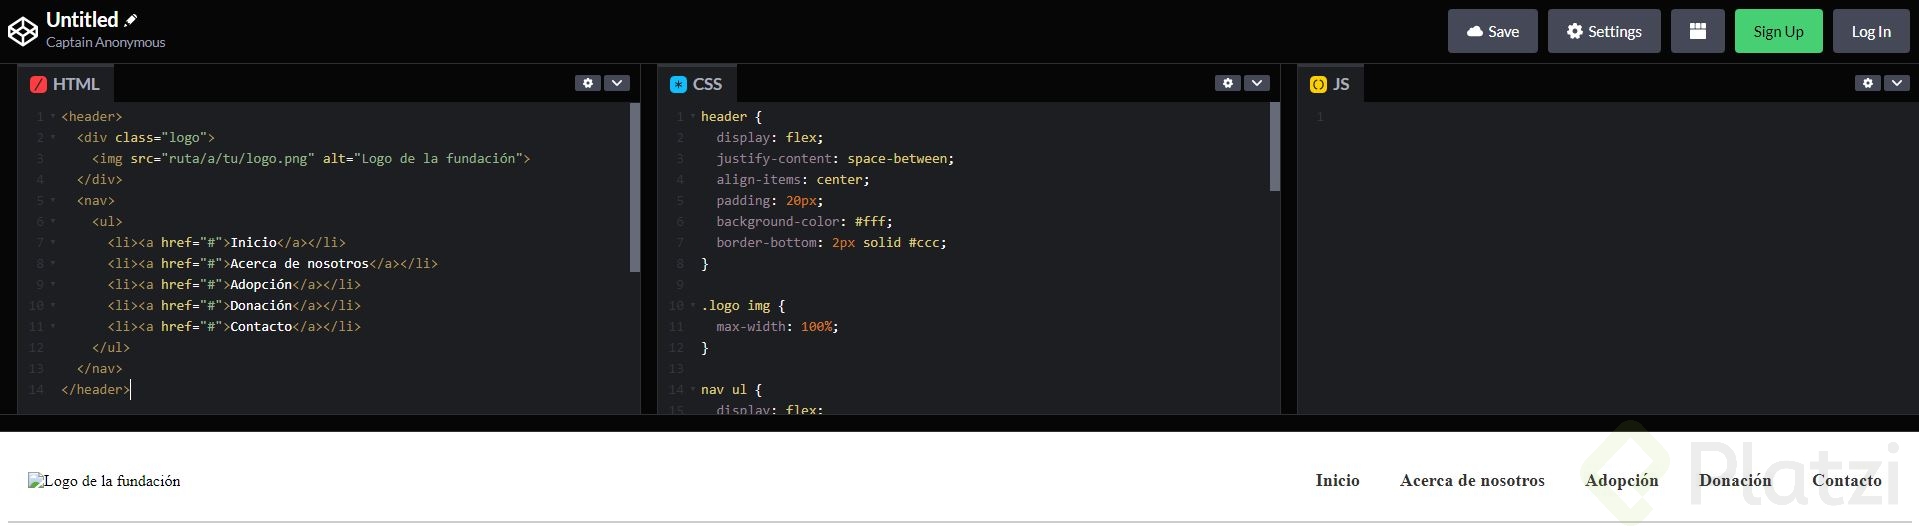1919x532 pixels.
Task: Click the Sign Up button
Action: 1778,31
